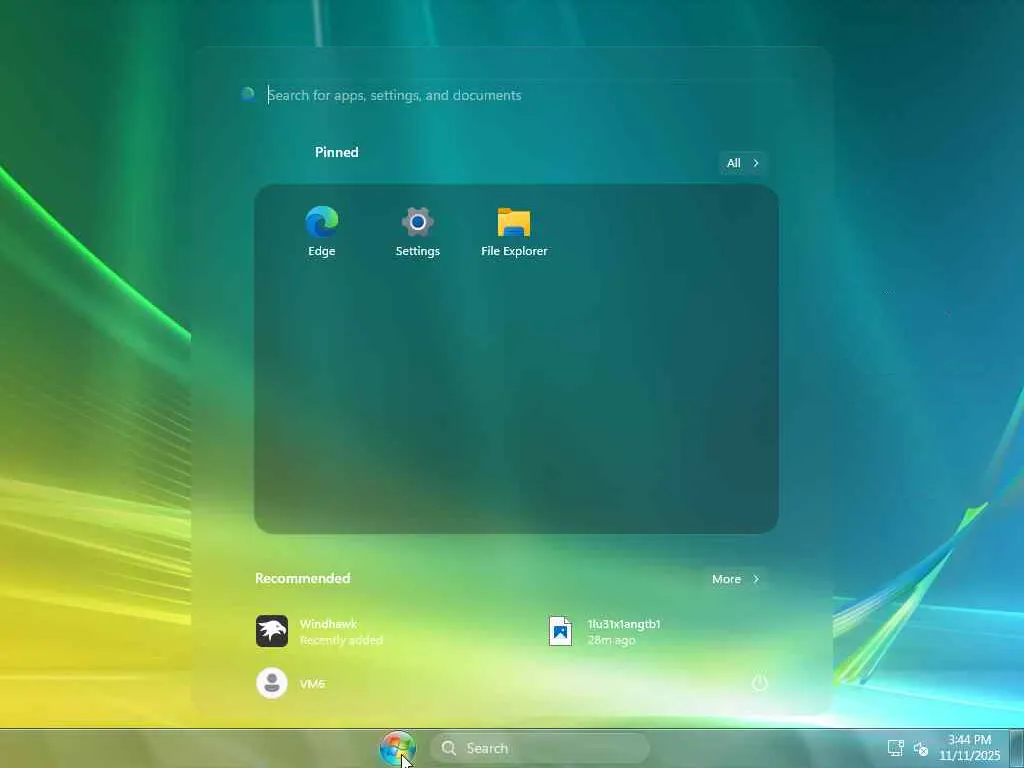Open the Settings pinned app
The image size is (1024, 768).
click(417, 232)
